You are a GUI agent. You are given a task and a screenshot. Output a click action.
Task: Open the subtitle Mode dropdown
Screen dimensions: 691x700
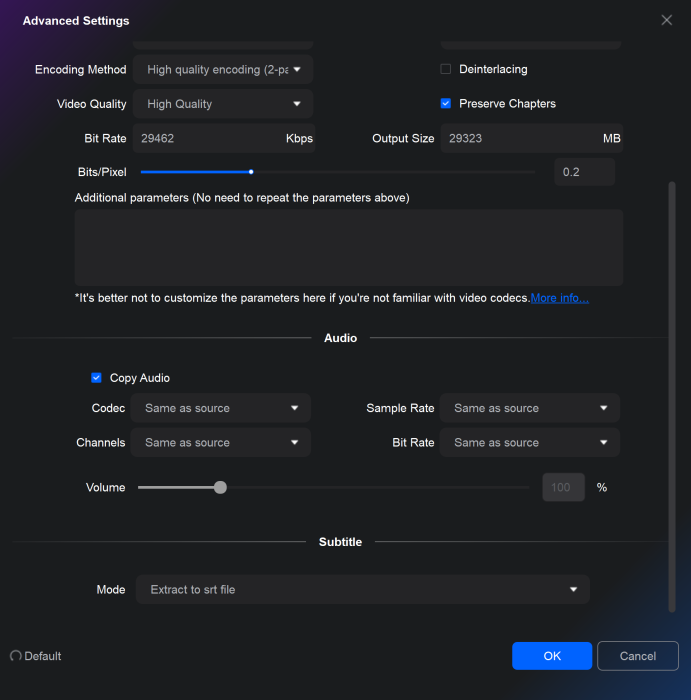(x=363, y=590)
